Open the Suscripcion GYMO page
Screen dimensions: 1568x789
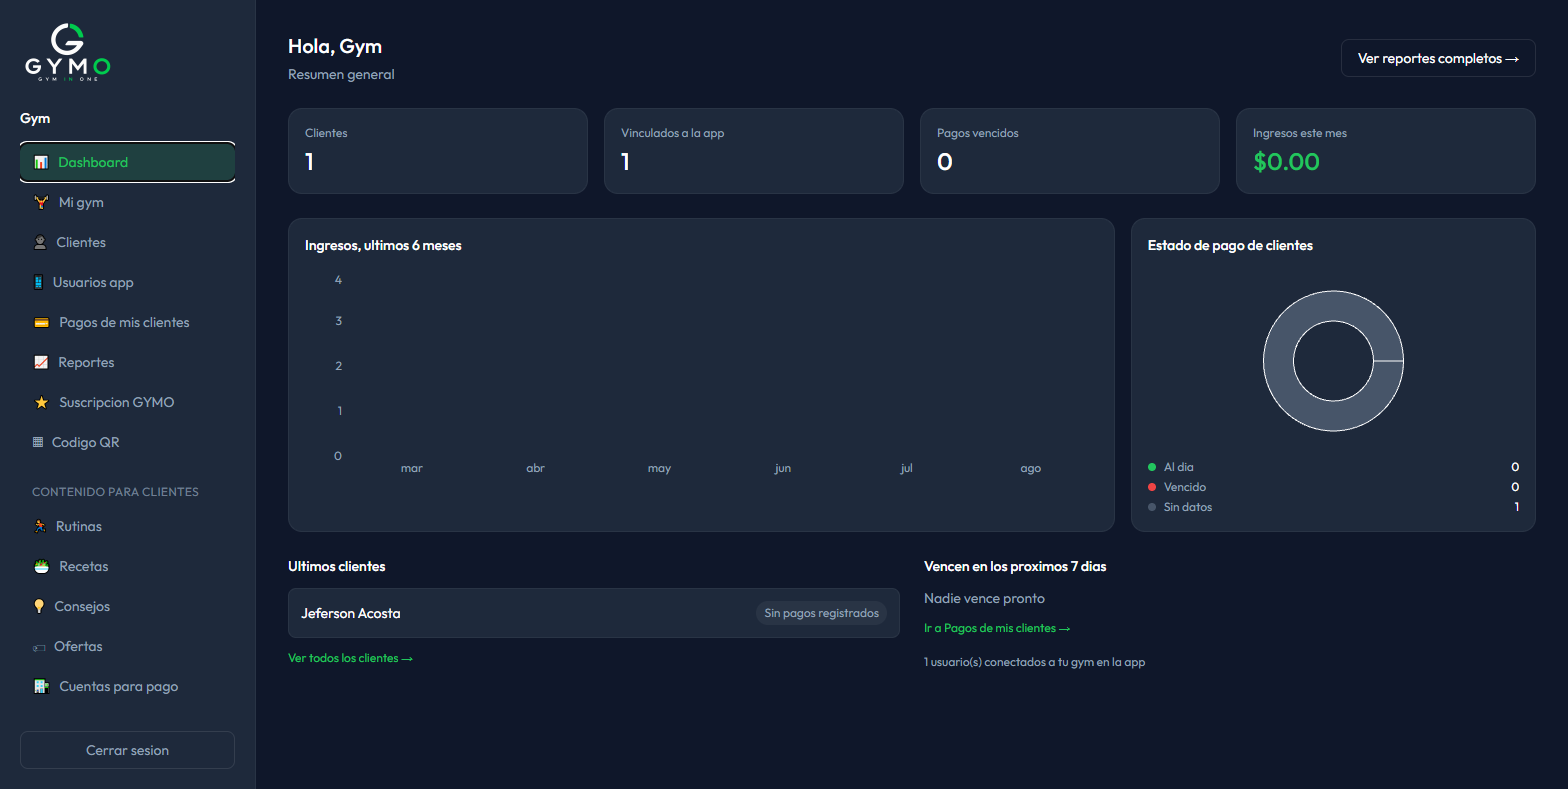click(x=127, y=402)
